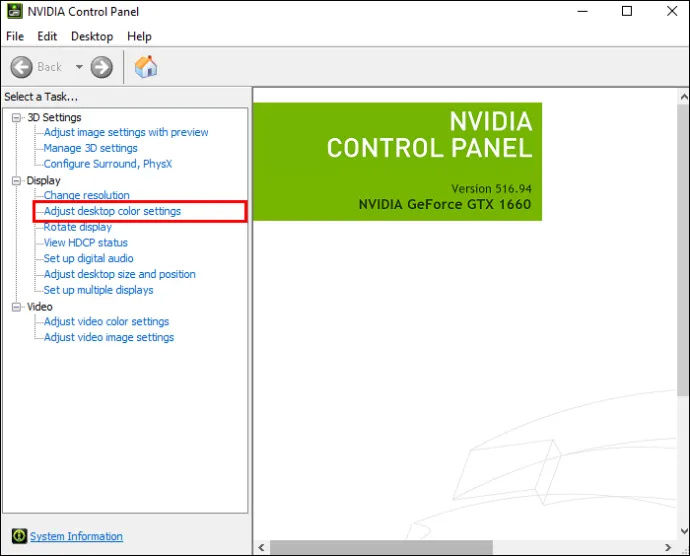Collapse the 3D Settings tree node
The width and height of the screenshot is (690, 556).
[x=16, y=118]
